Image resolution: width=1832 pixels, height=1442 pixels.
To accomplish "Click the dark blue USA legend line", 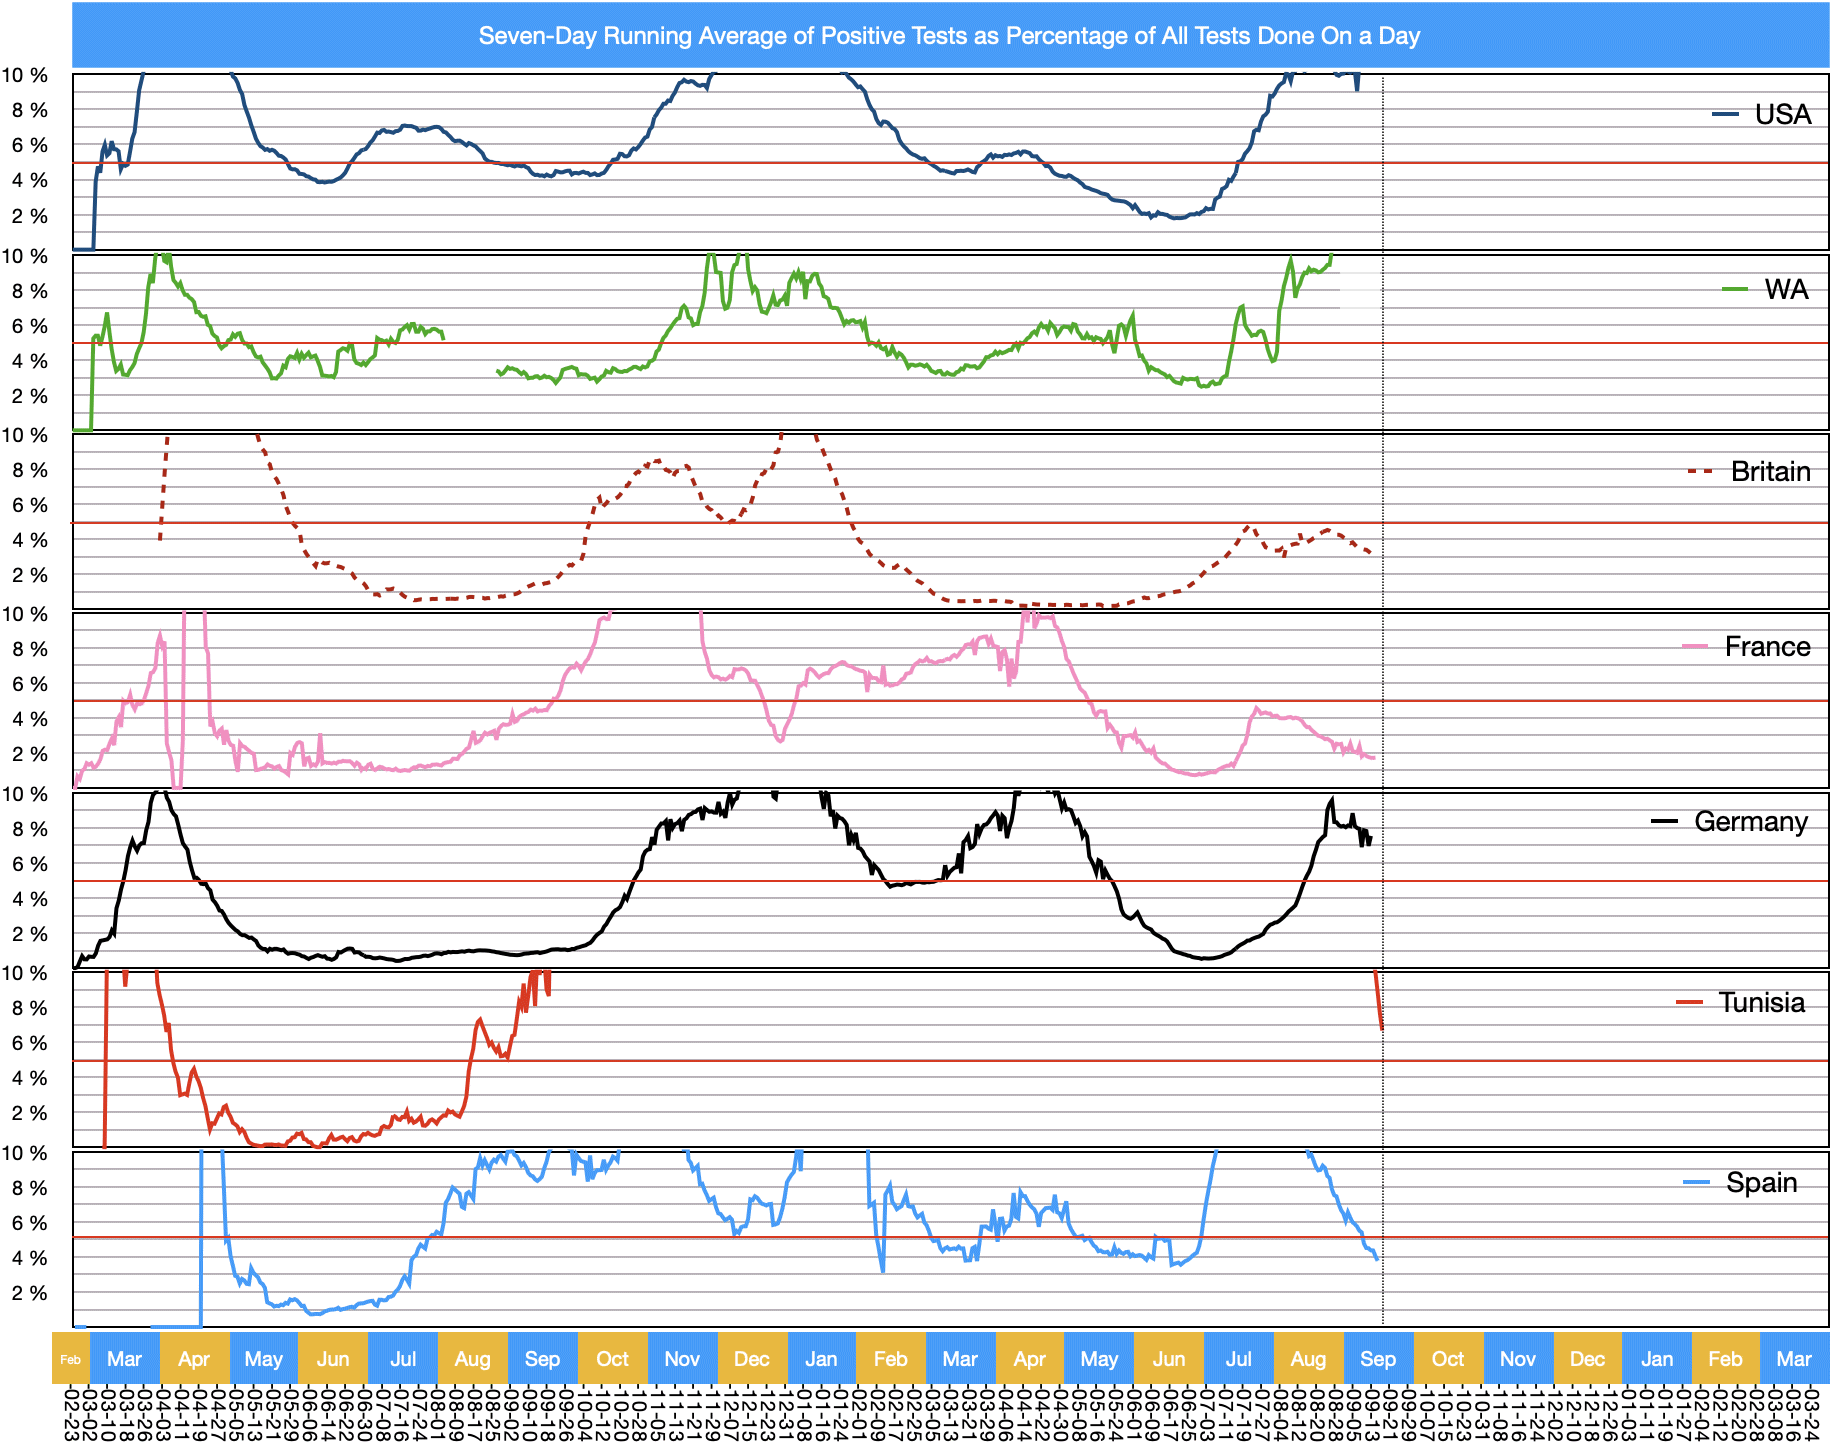I will (x=1726, y=115).
